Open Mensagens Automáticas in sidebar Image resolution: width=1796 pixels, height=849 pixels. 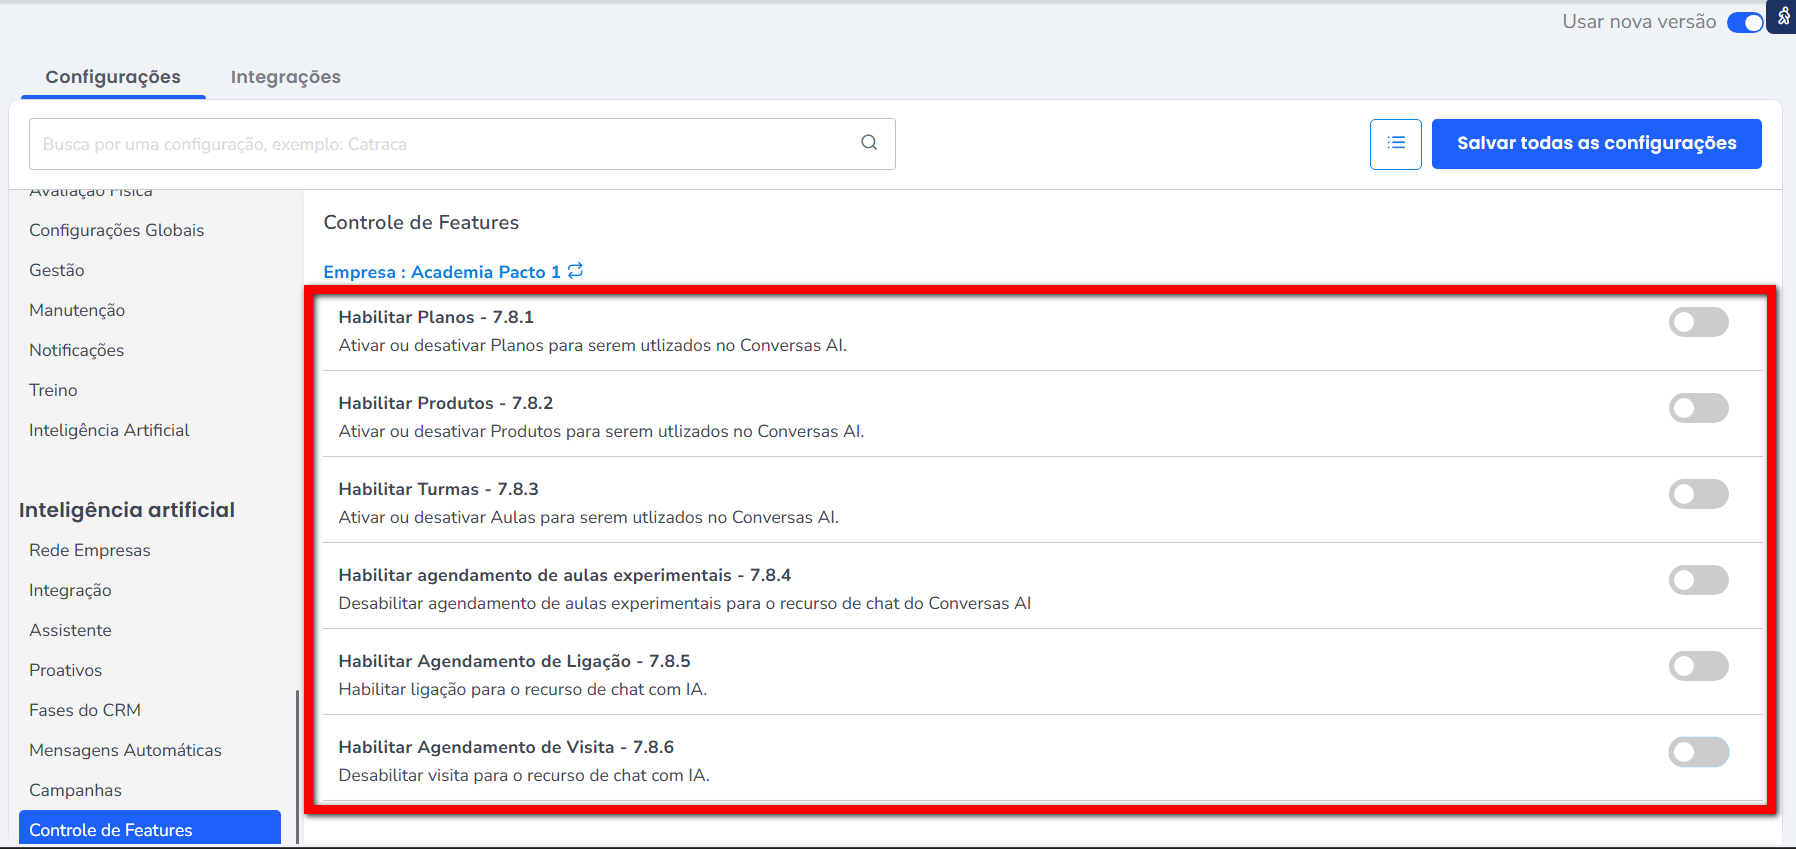(x=125, y=750)
